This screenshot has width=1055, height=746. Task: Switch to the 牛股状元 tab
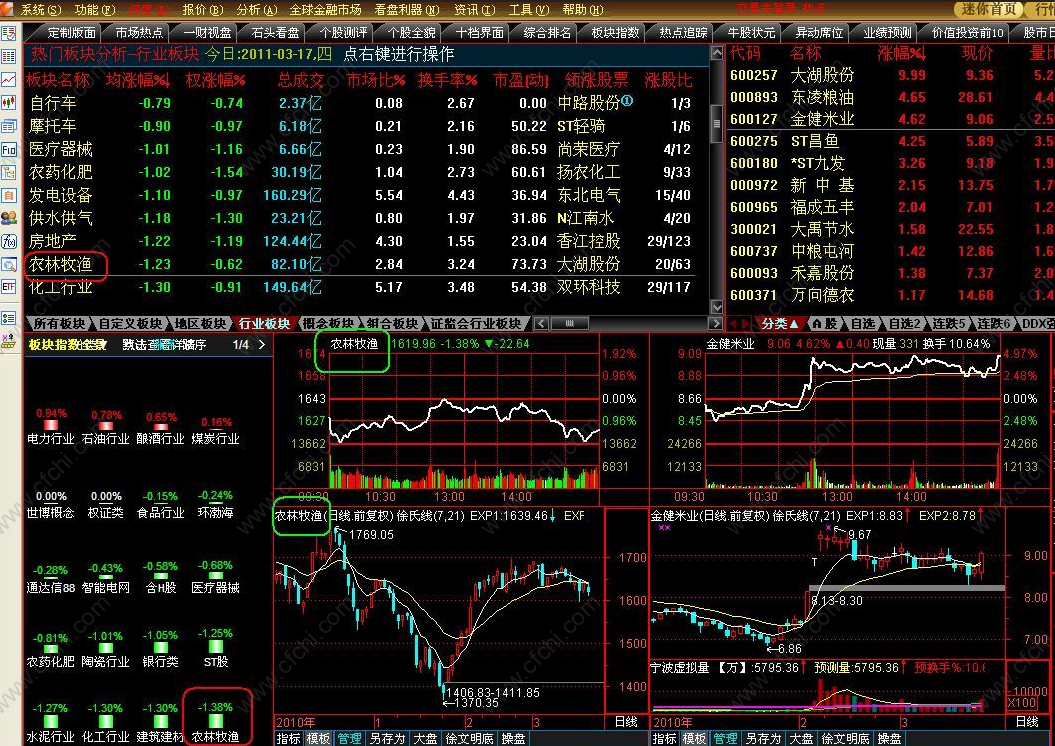click(751, 32)
